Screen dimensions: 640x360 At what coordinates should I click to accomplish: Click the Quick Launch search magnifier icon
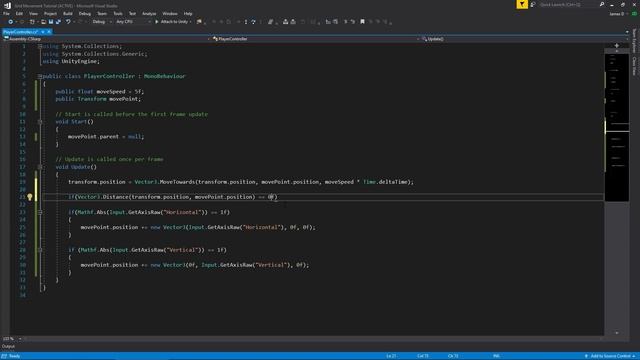pyautogui.click(x=602, y=4)
